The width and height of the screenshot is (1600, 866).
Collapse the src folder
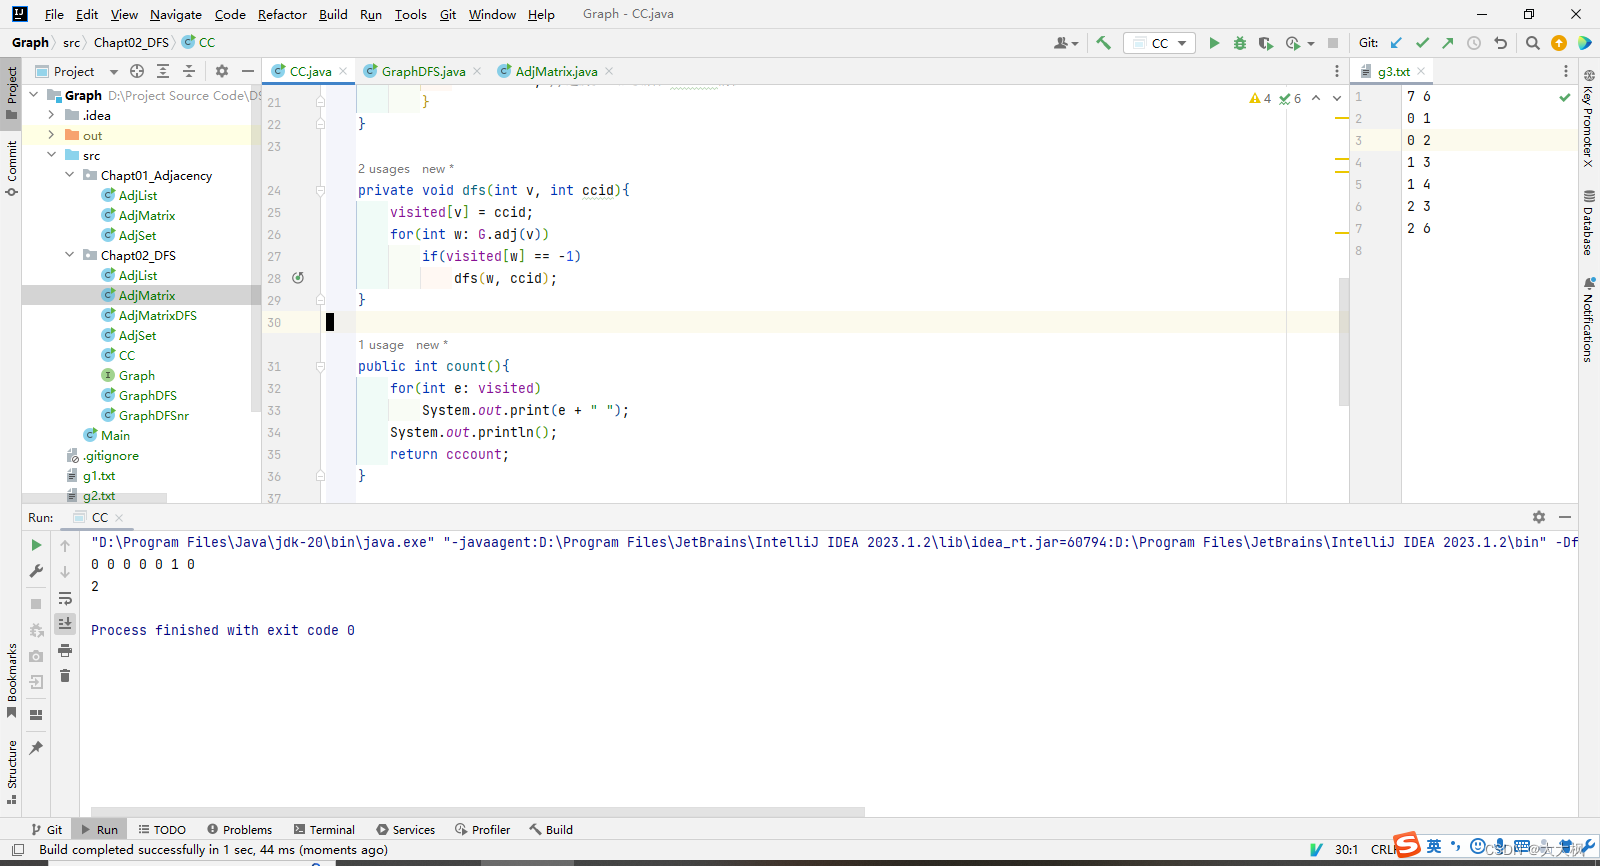(x=52, y=155)
